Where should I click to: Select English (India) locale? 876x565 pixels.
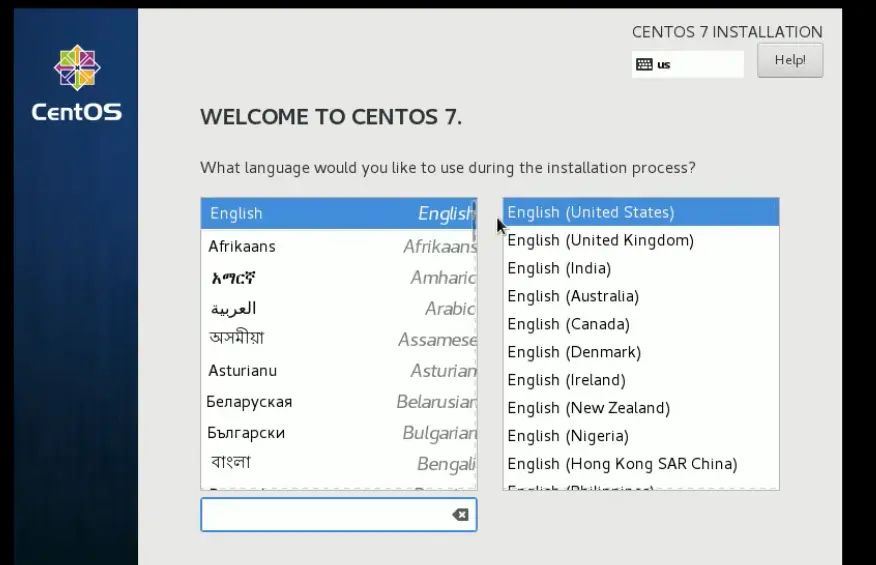coord(641,268)
